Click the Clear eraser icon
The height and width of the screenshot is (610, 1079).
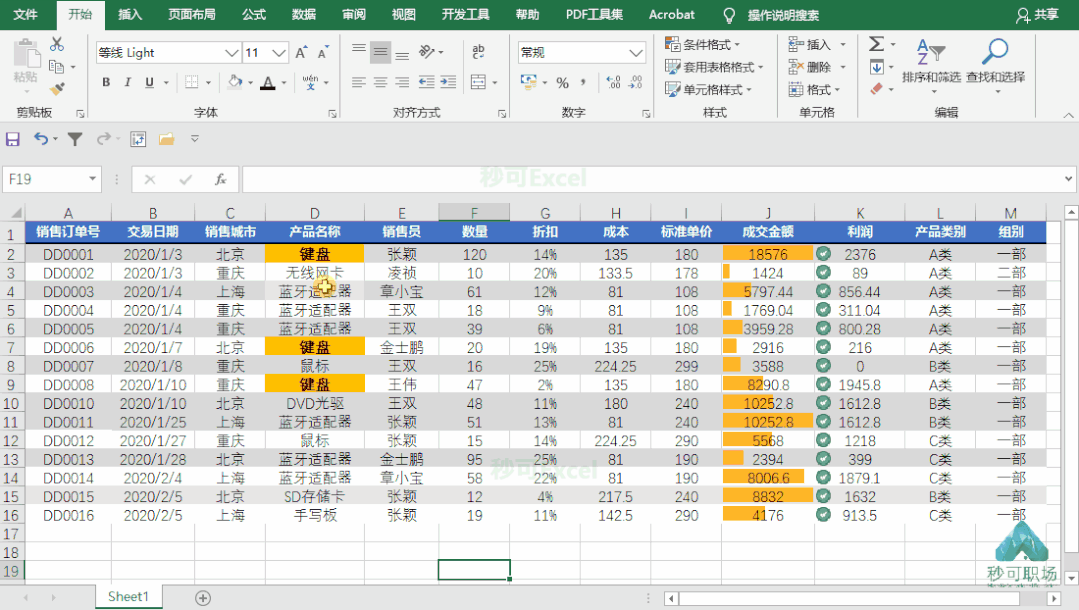[877, 89]
